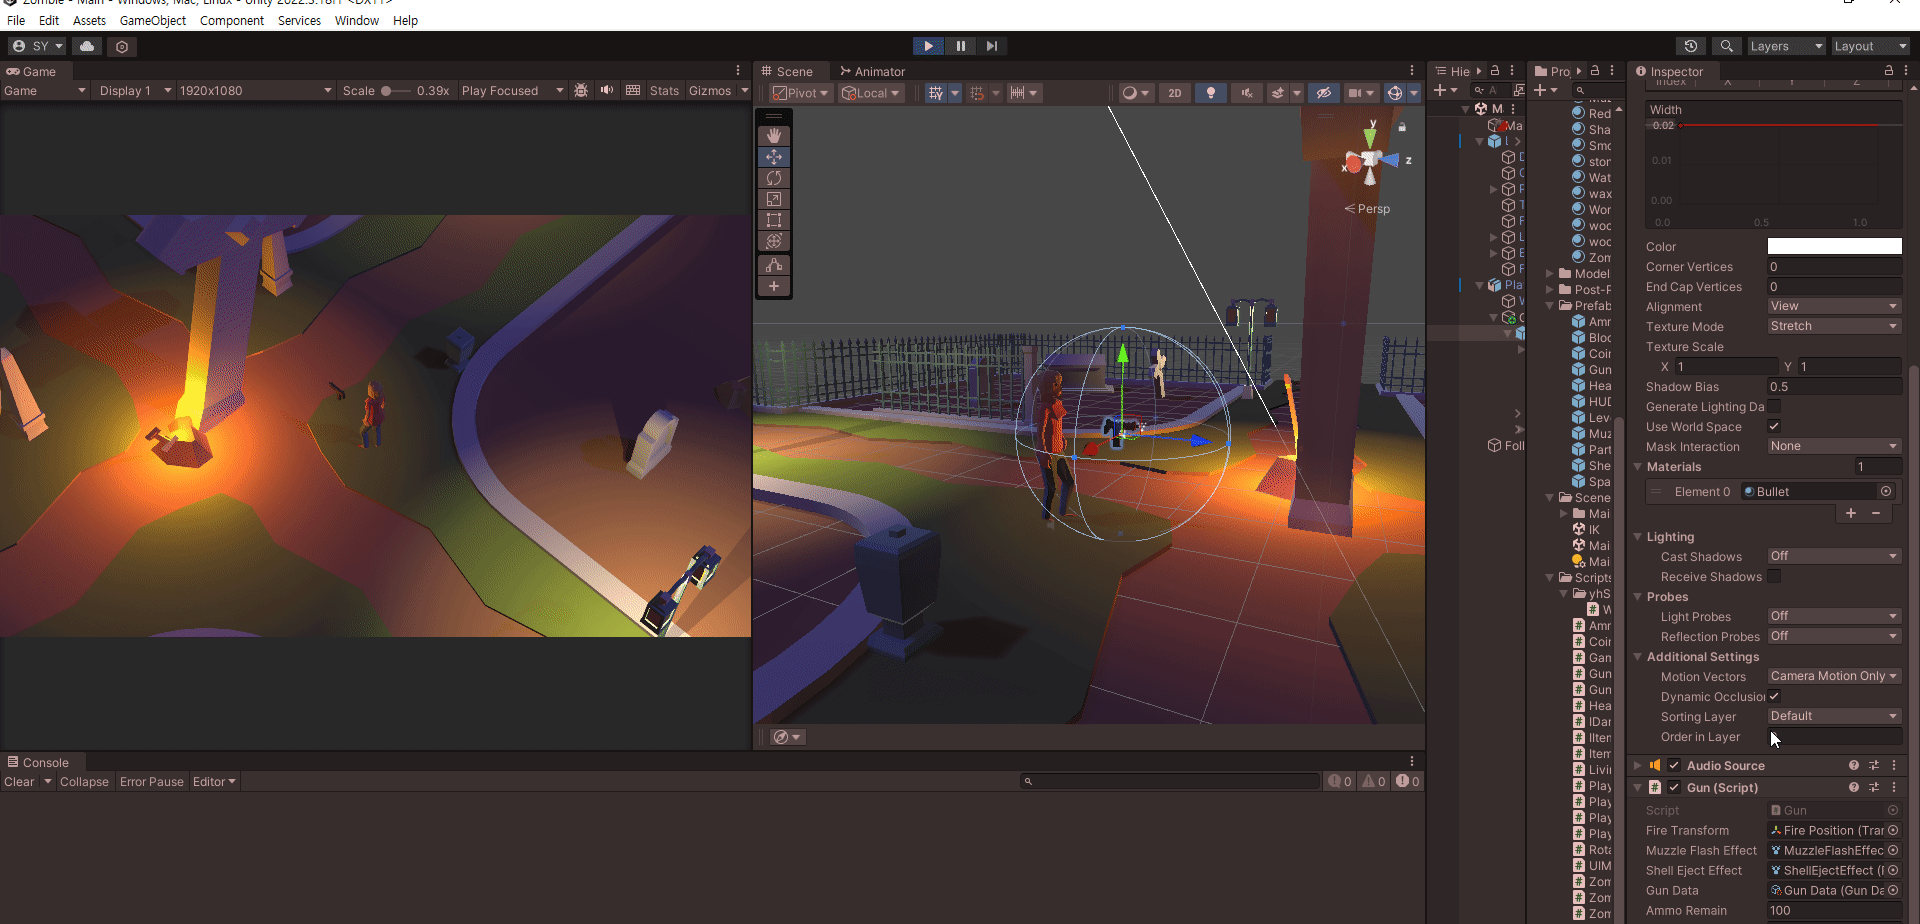Disable the Audio Source component checkbox
1920x924 pixels.
click(x=1674, y=766)
